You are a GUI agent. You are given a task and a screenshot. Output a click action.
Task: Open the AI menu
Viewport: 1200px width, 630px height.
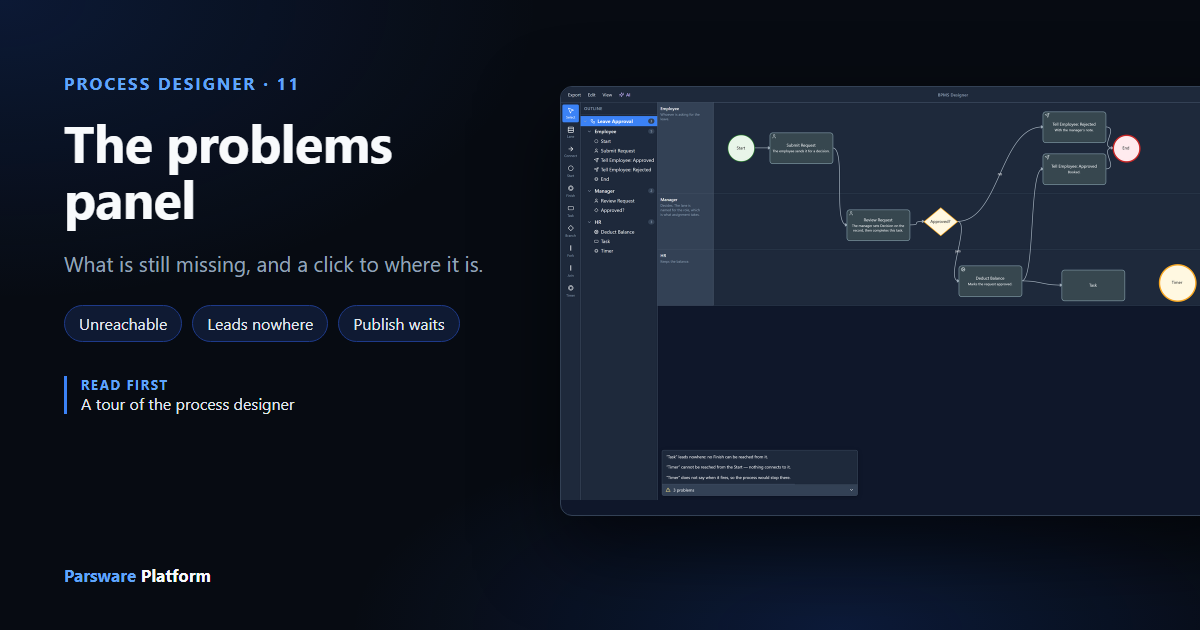(x=625, y=95)
